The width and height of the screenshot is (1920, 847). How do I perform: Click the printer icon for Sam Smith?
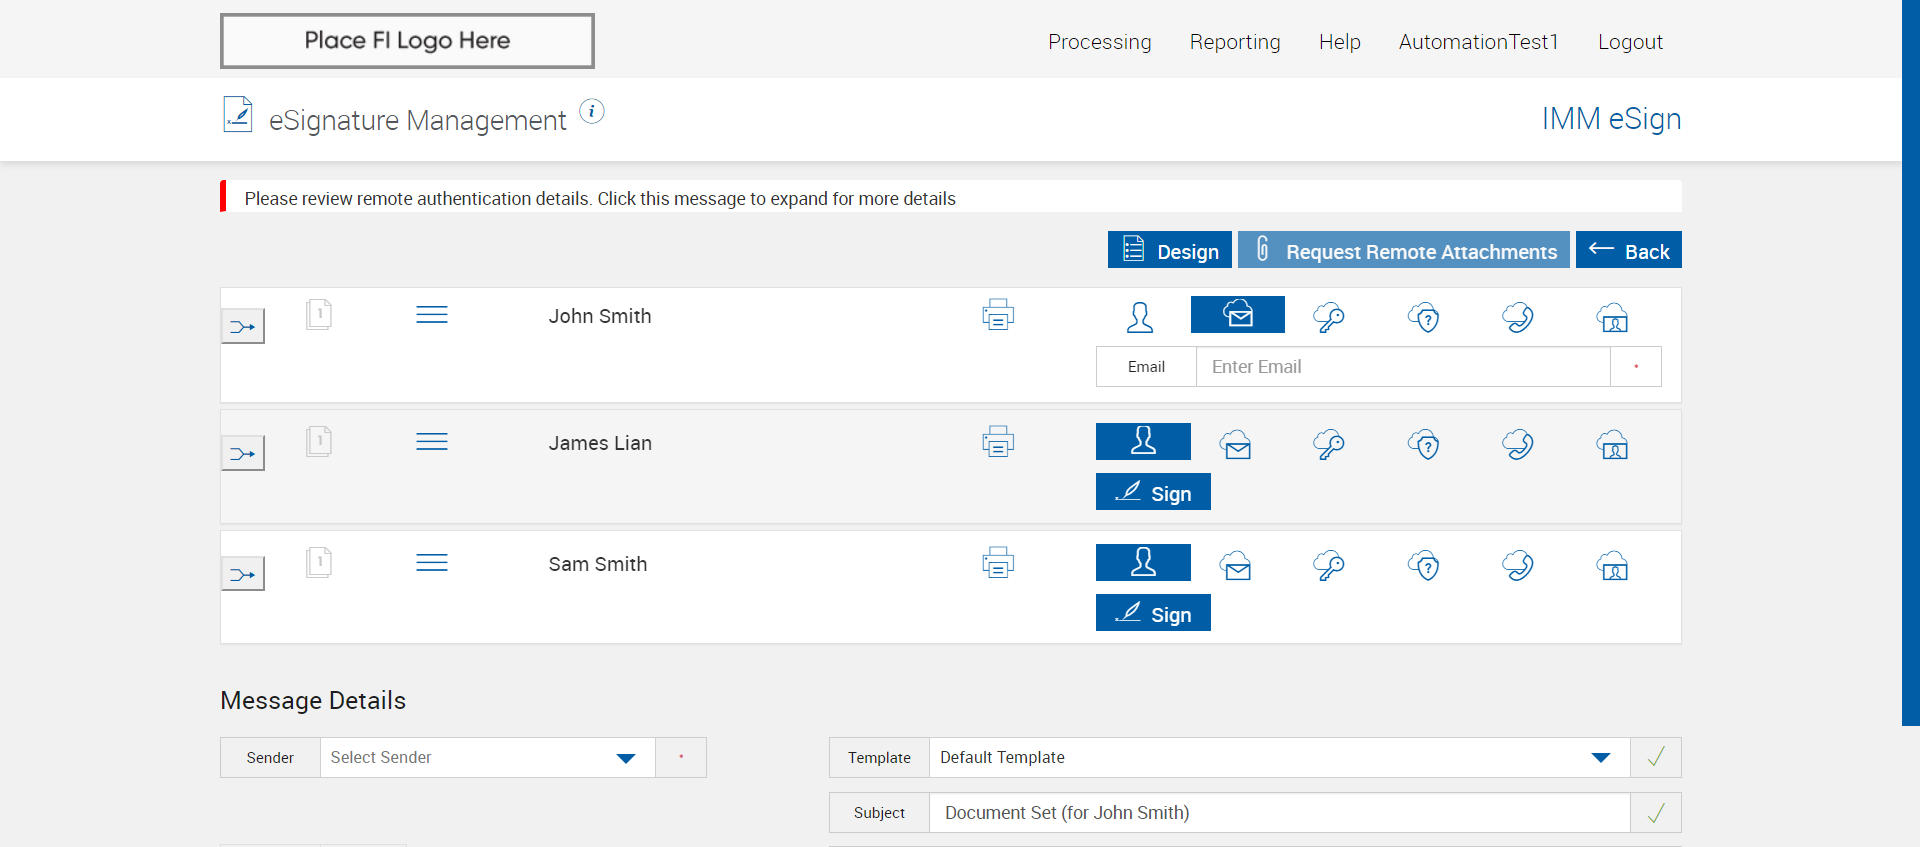tap(998, 563)
